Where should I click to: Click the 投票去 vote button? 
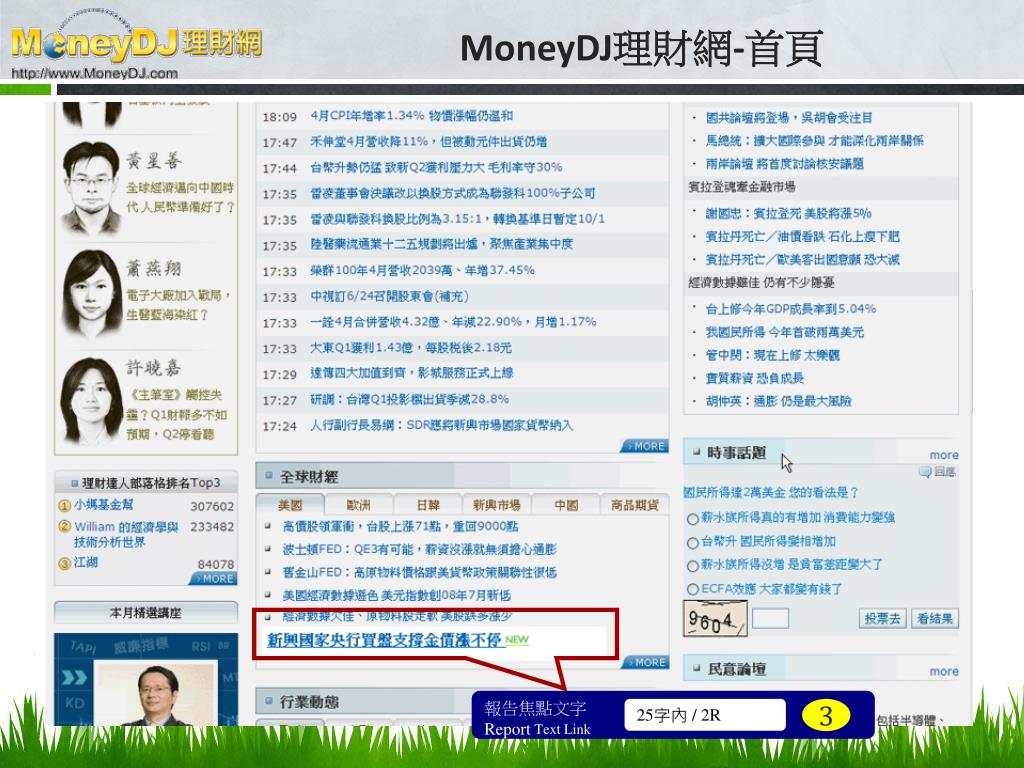(882, 618)
